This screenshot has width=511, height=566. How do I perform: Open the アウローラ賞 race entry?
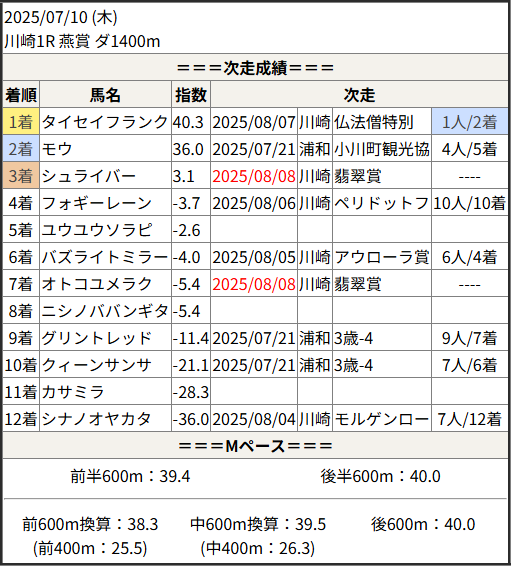[x=382, y=257]
